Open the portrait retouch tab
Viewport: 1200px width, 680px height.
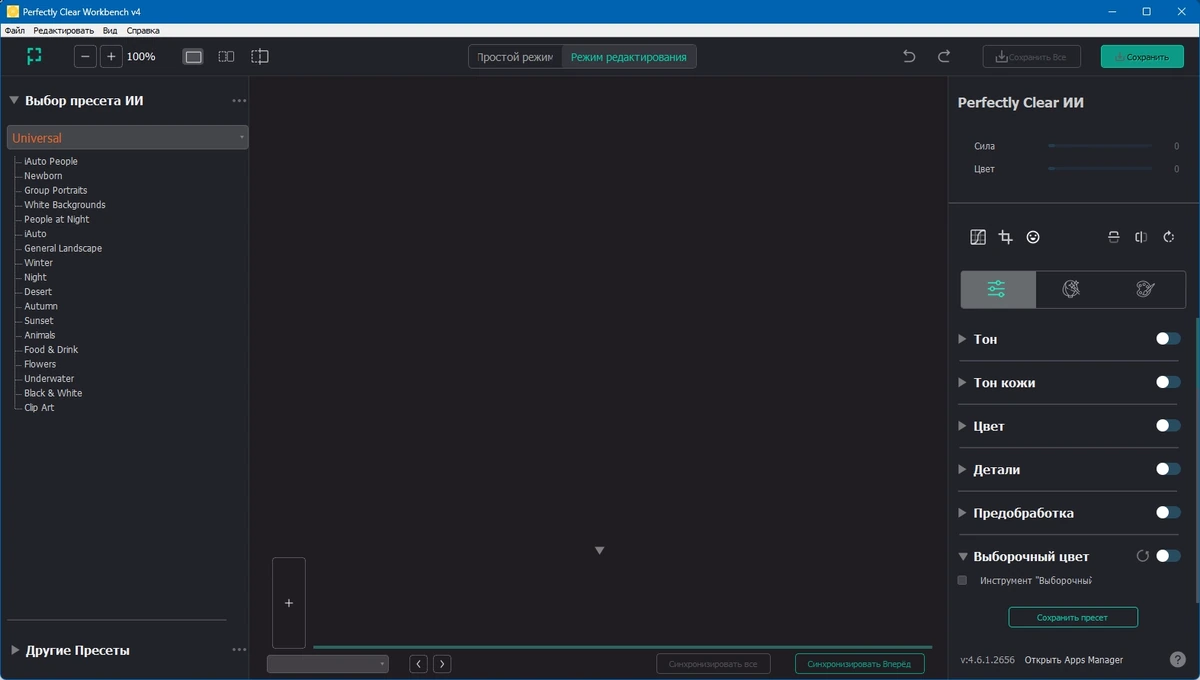1071,289
